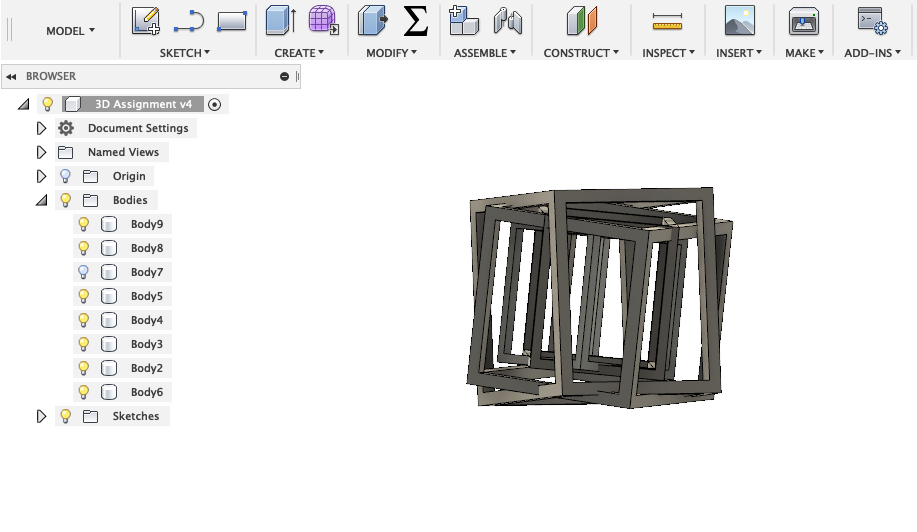Activate 3D Assignment v4 radio button

pyautogui.click(x=215, y=105)
